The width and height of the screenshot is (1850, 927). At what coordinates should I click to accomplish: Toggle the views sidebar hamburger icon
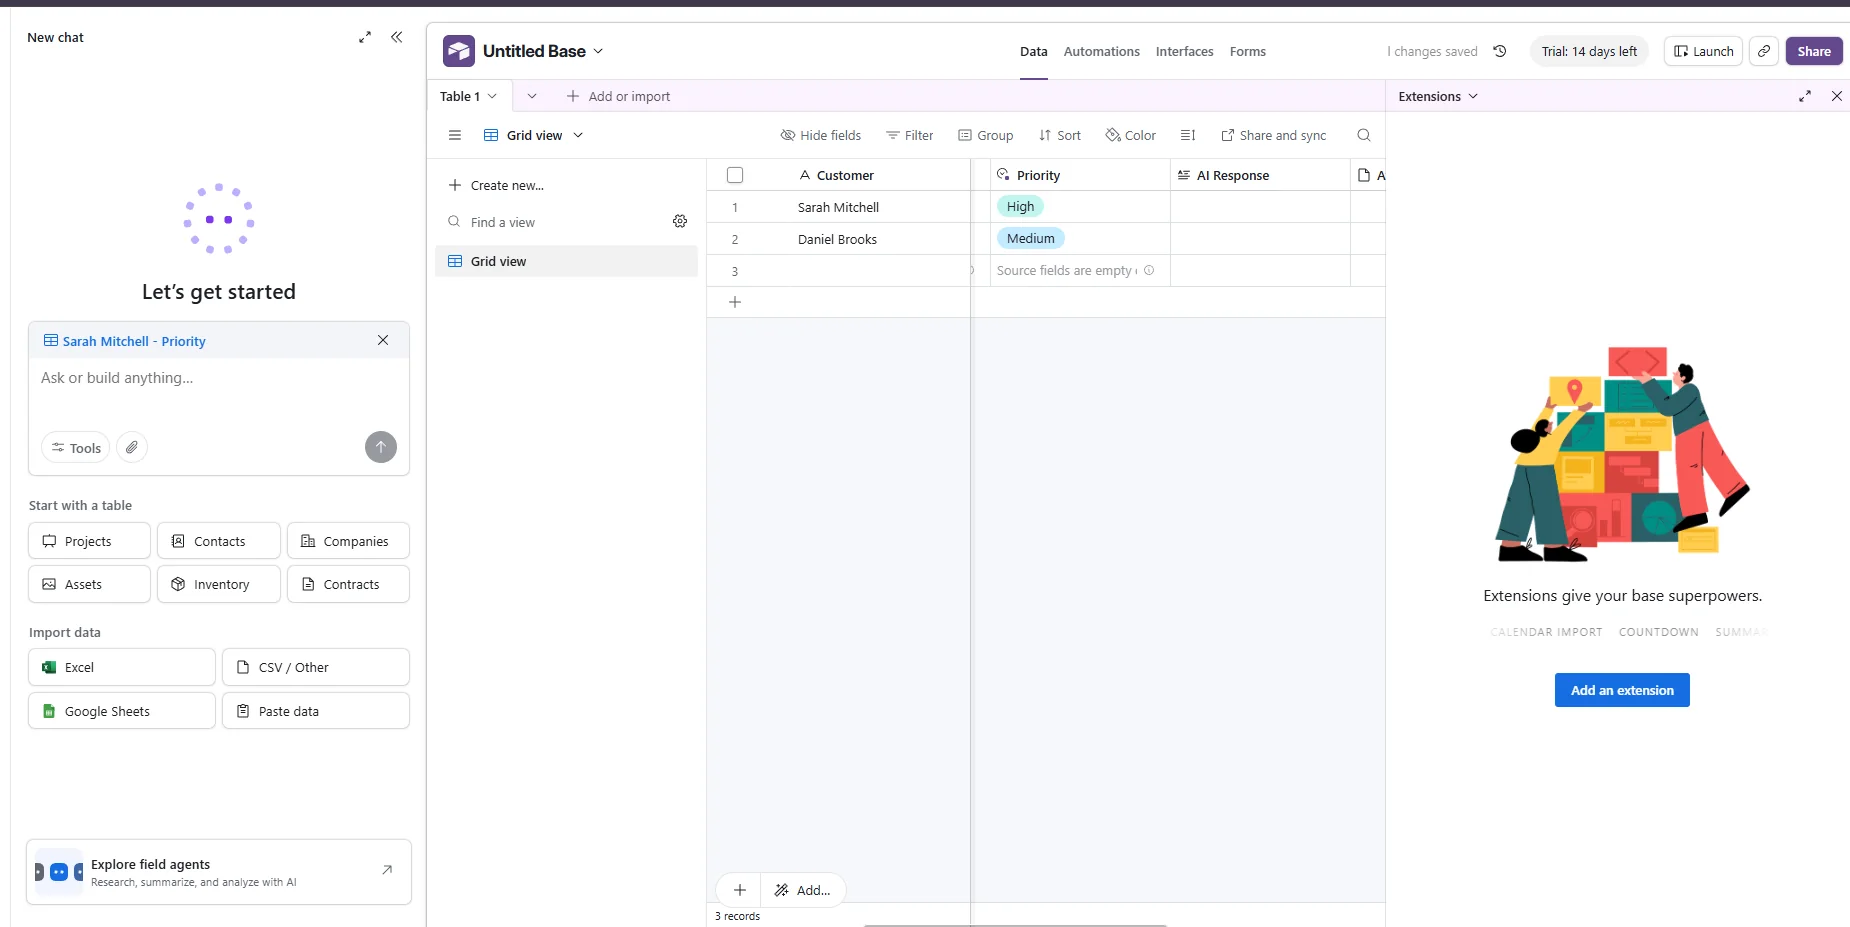[455, 135]
